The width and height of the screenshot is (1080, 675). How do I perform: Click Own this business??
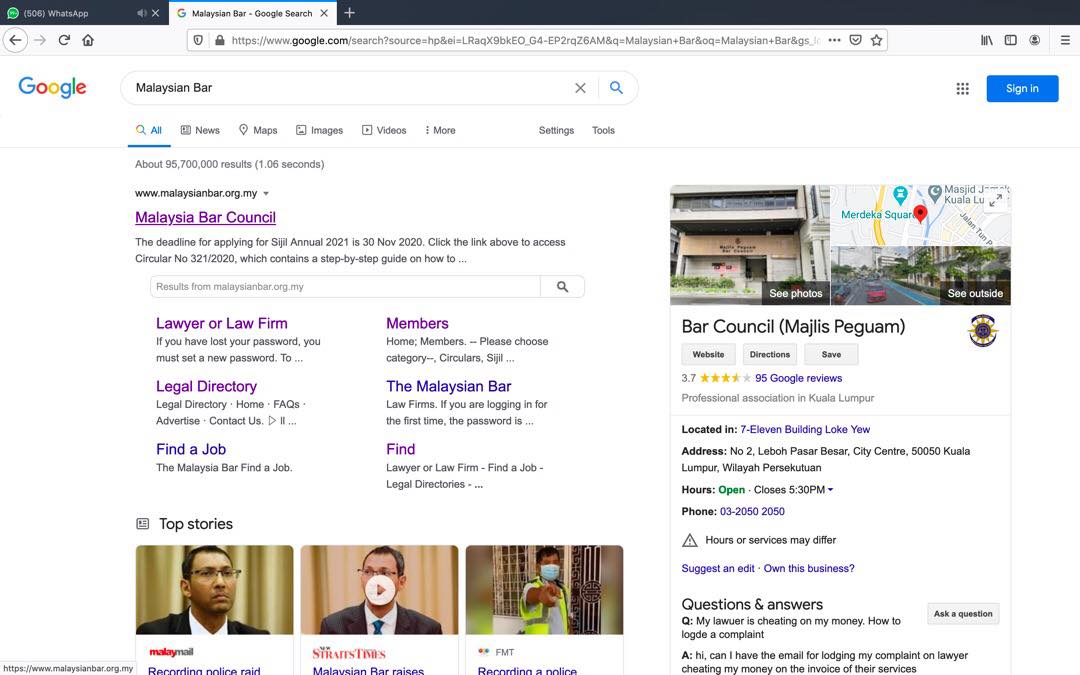[x=809, y=568]
